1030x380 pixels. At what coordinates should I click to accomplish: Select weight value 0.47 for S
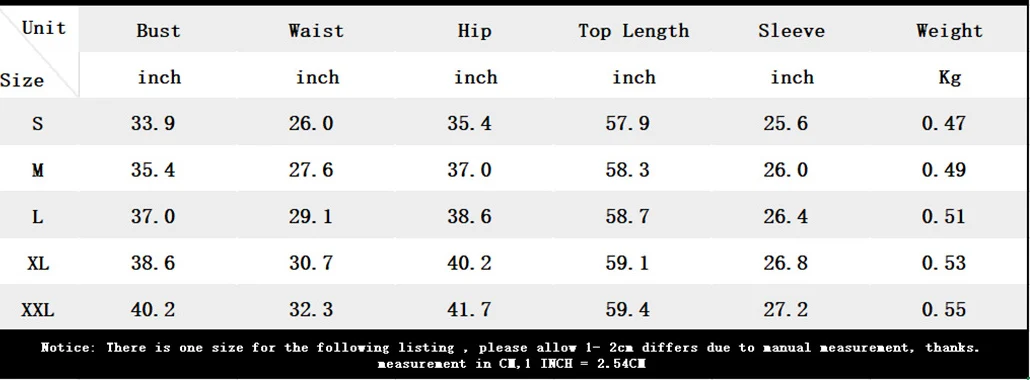(x=944, y=123)
